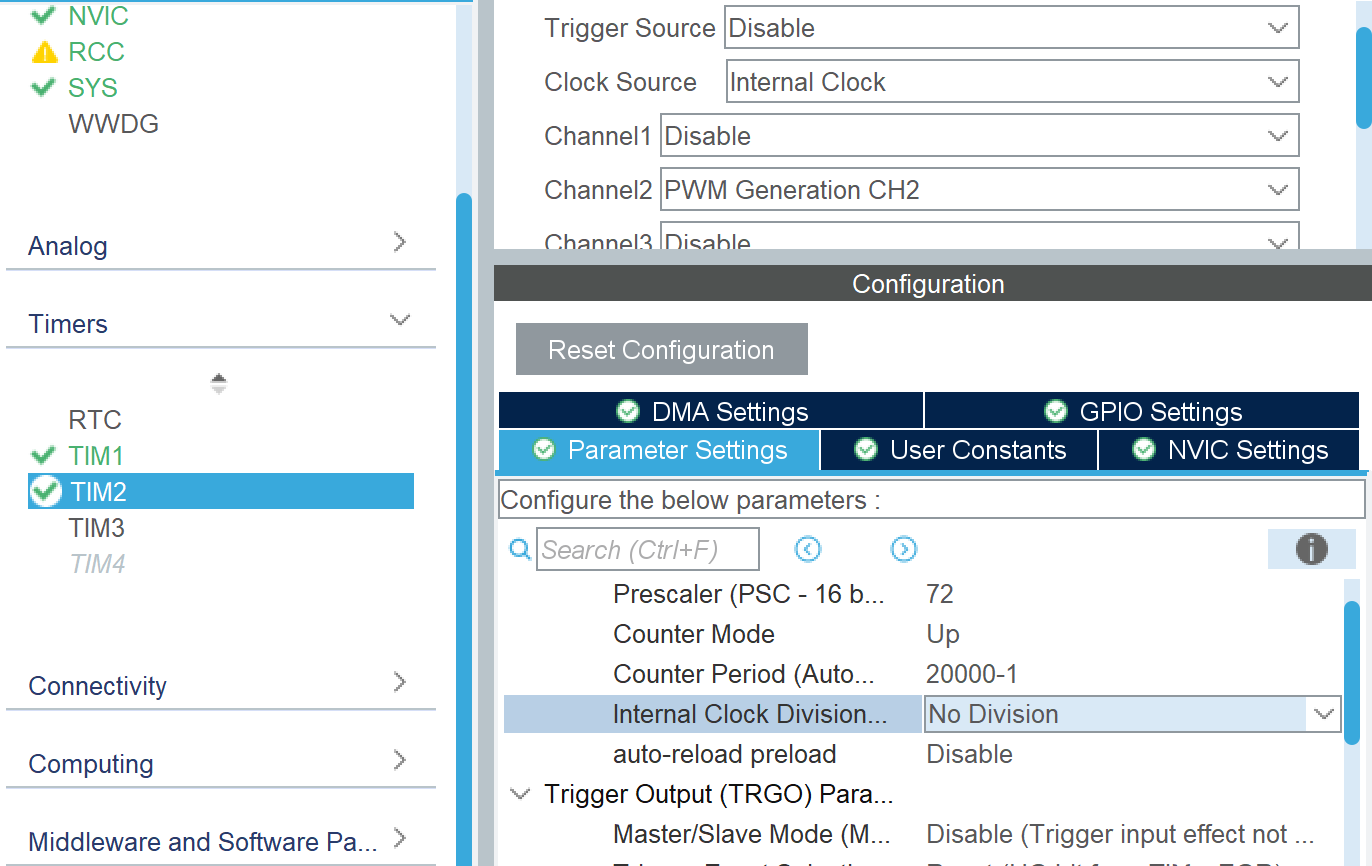
Task: Open the Channel1 dropdown
Action: tap(980, 136)
